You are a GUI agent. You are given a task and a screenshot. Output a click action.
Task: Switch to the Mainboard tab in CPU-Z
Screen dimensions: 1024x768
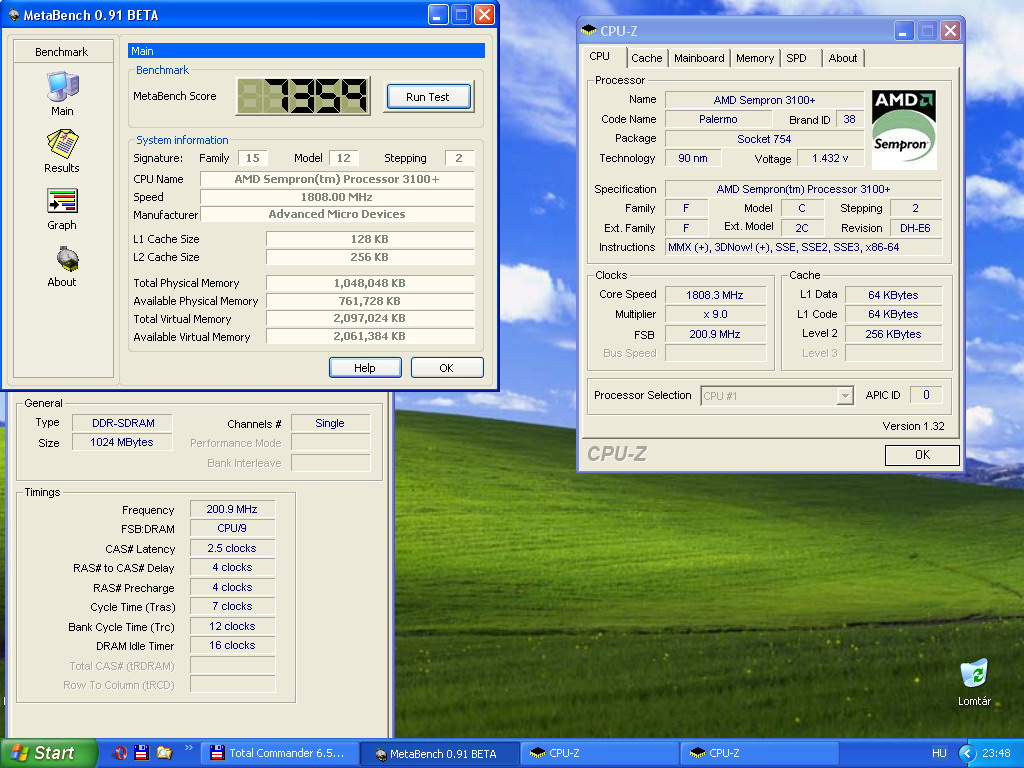(699, 58)
